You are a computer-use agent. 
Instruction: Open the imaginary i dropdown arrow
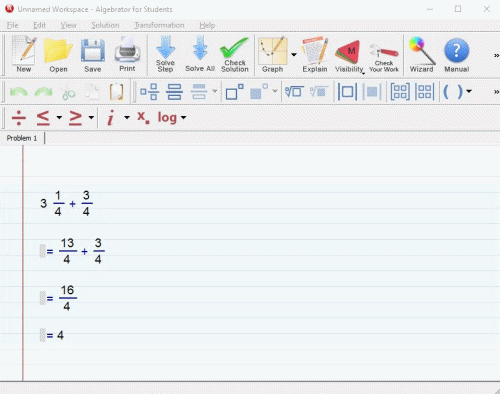tap(127, 117)
